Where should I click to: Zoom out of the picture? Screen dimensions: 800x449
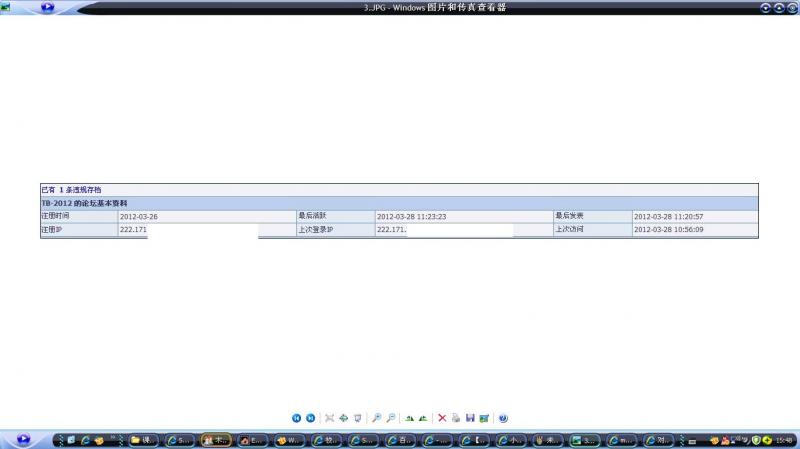pos(391,418)
